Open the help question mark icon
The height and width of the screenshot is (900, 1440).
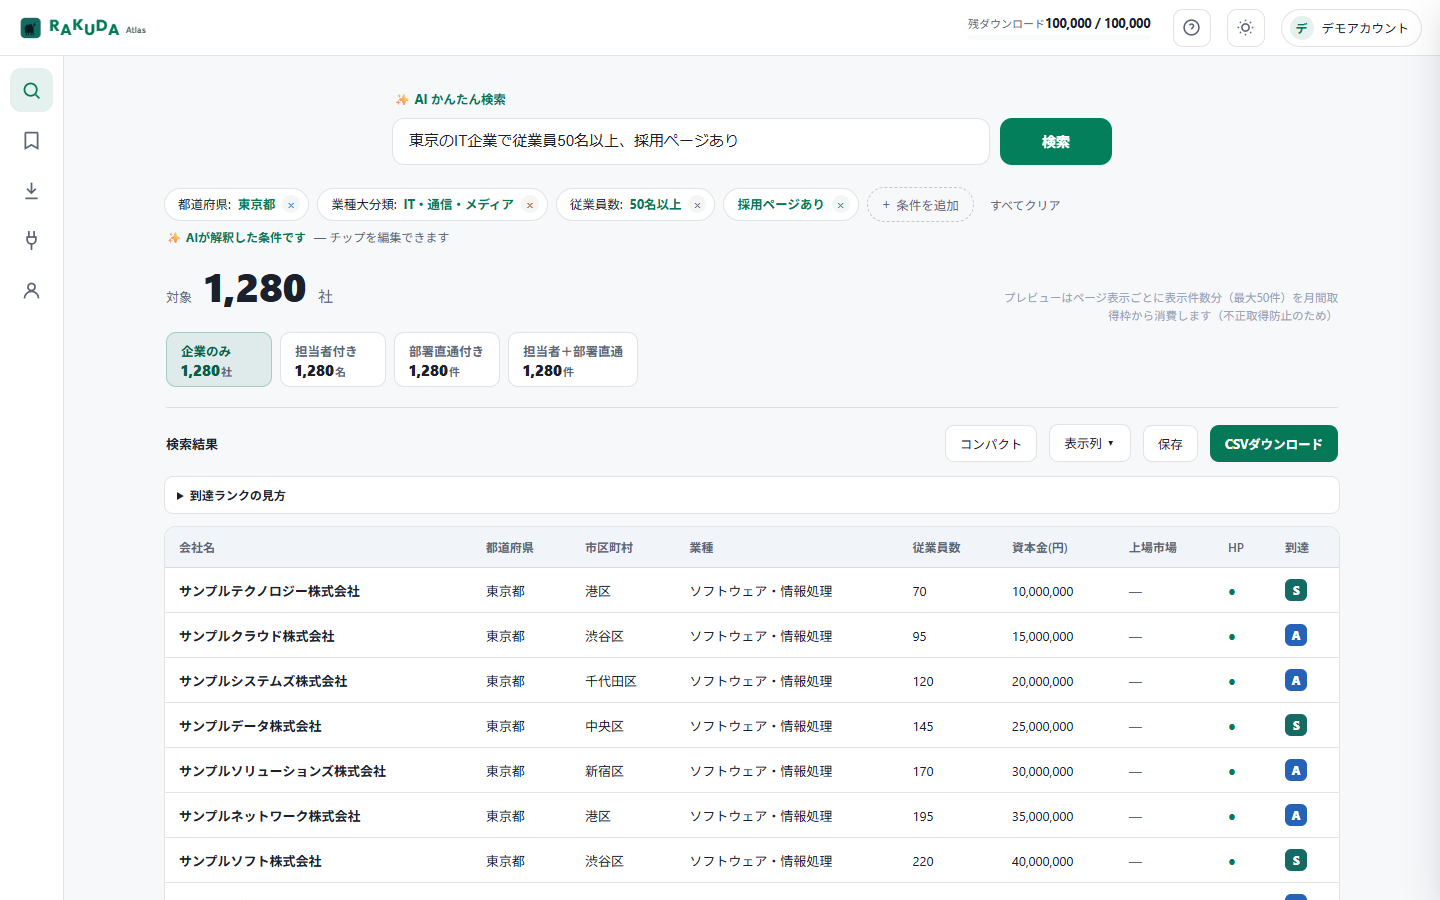click(x=1191, y=28)
